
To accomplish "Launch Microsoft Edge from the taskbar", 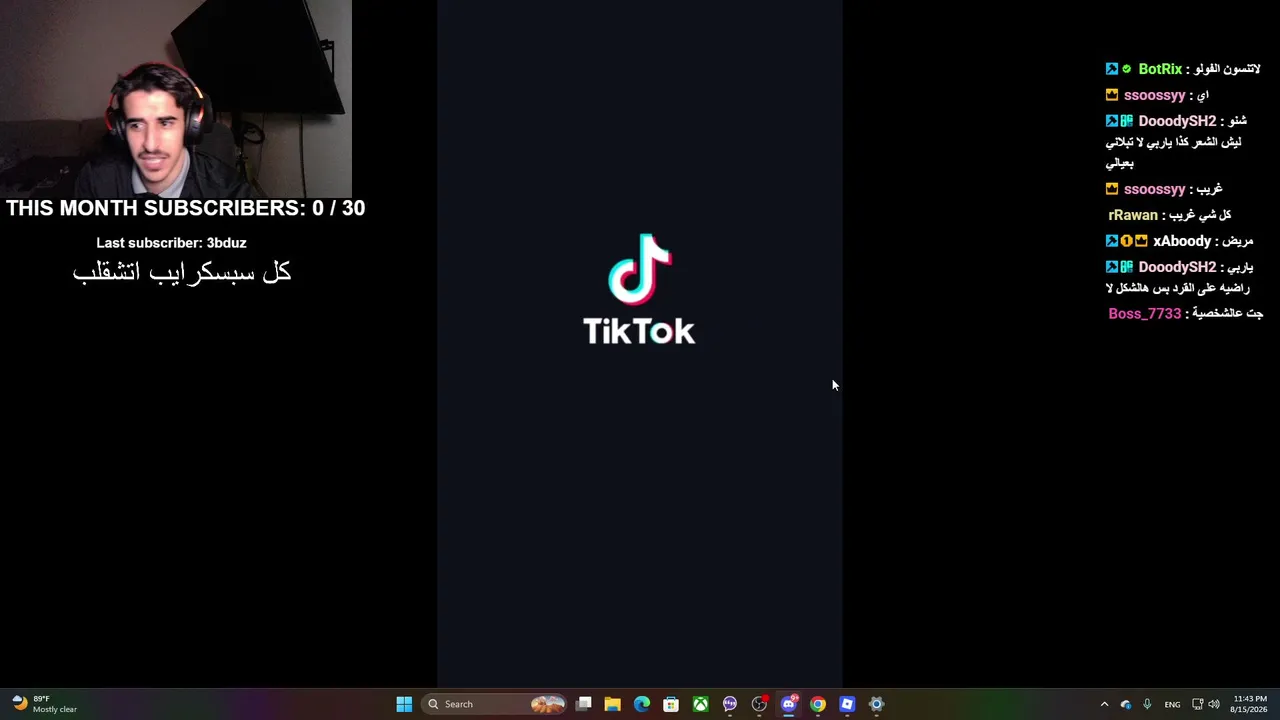I will [x=642, y=704].
